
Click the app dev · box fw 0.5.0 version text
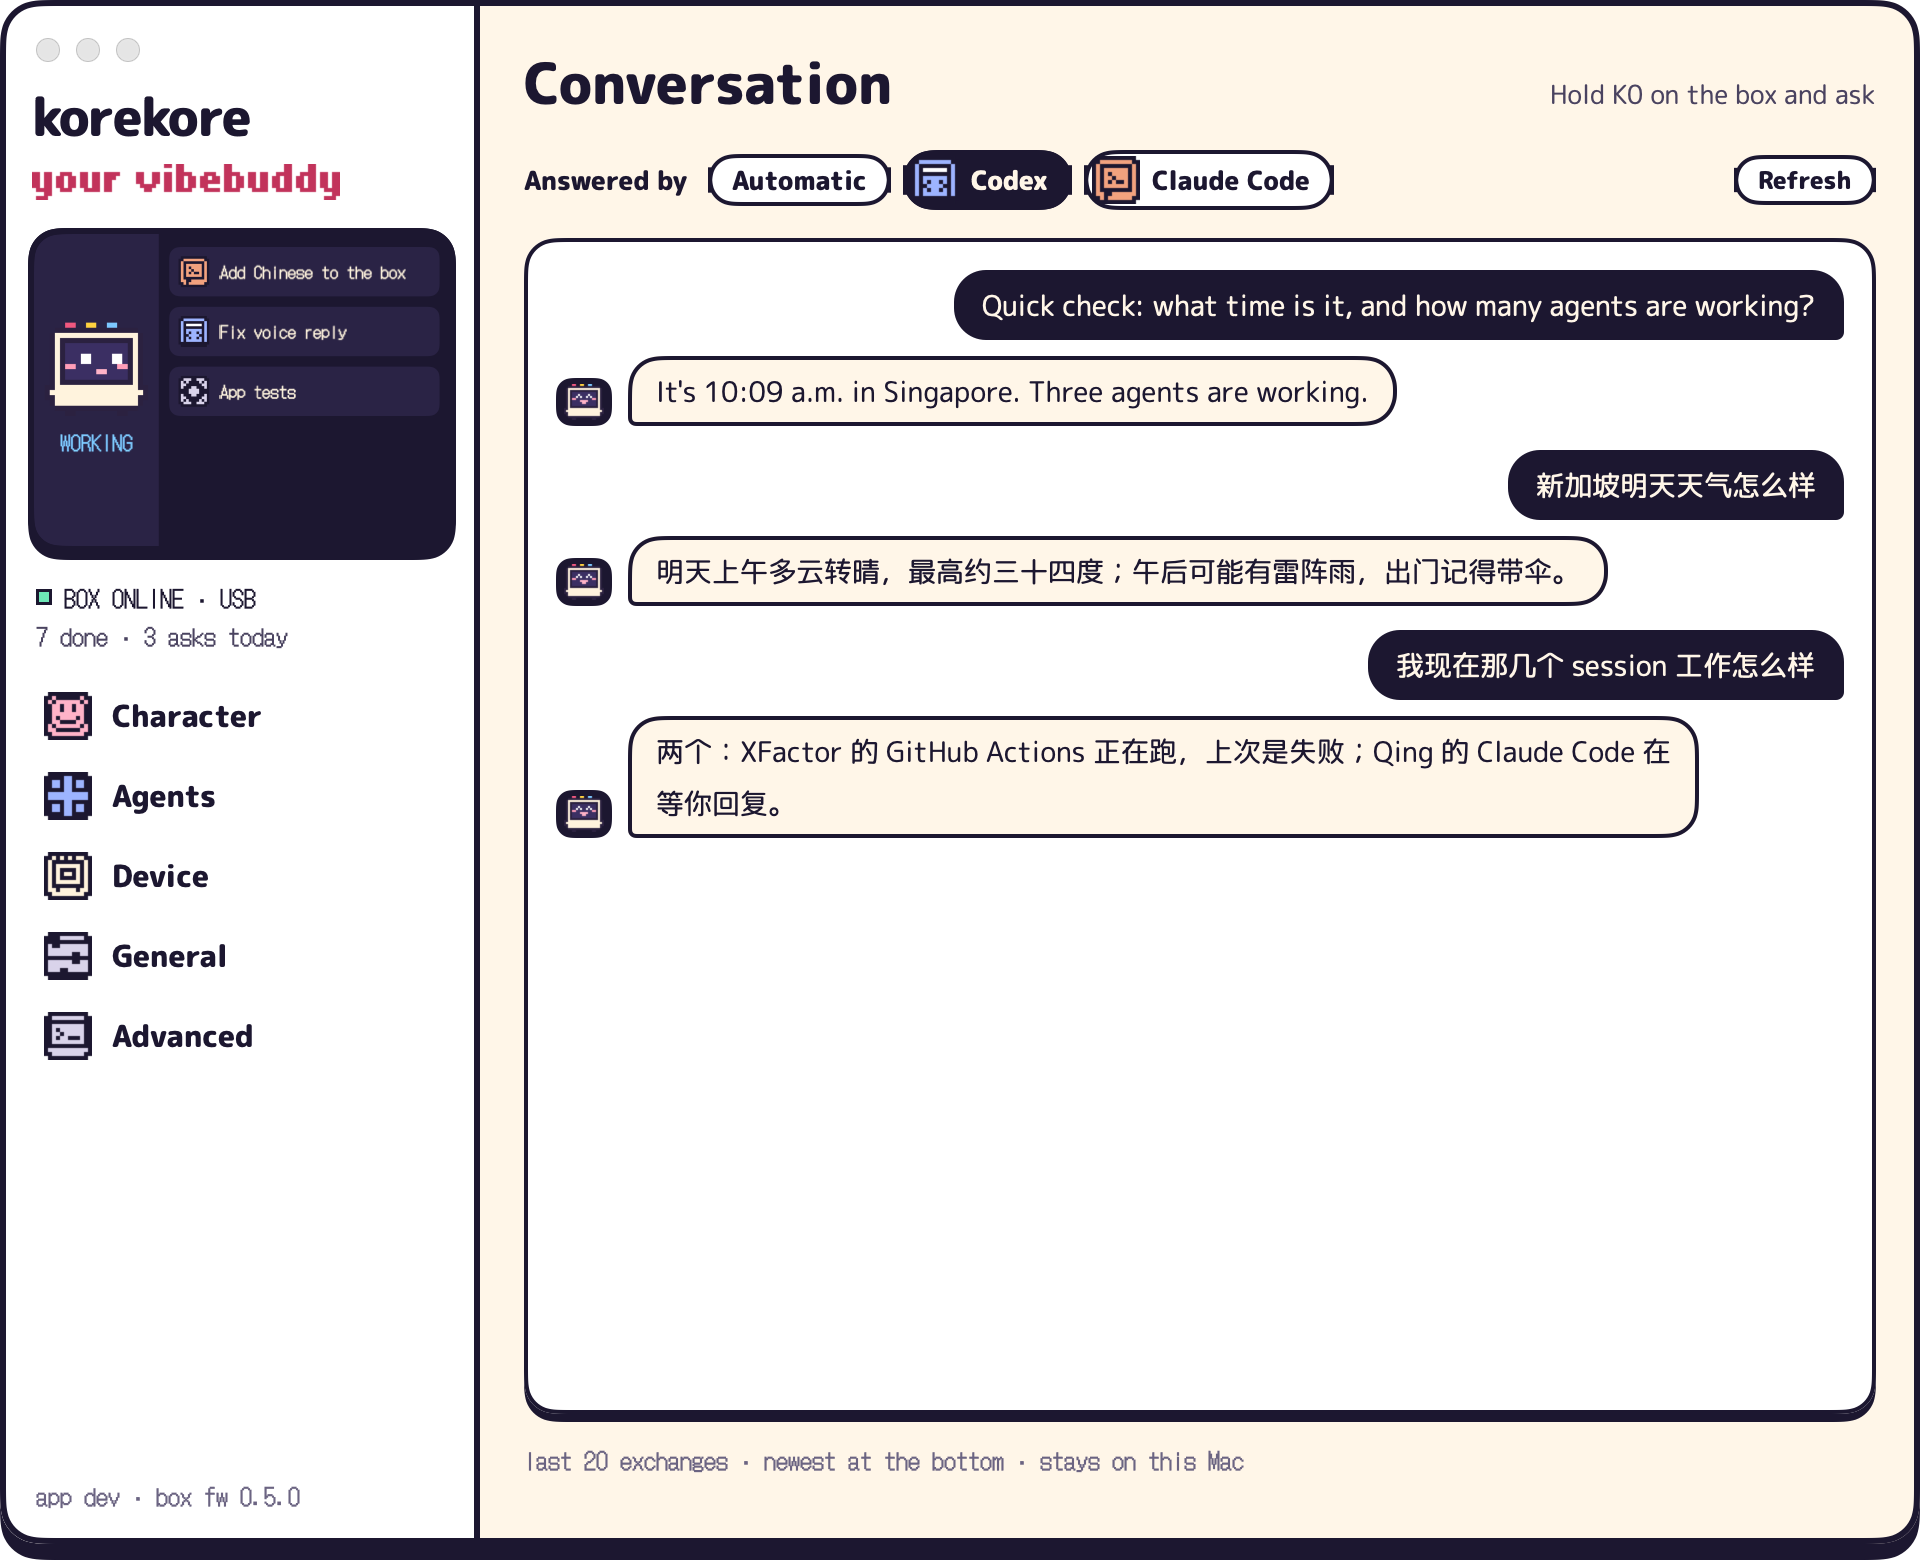point(168,1498)
